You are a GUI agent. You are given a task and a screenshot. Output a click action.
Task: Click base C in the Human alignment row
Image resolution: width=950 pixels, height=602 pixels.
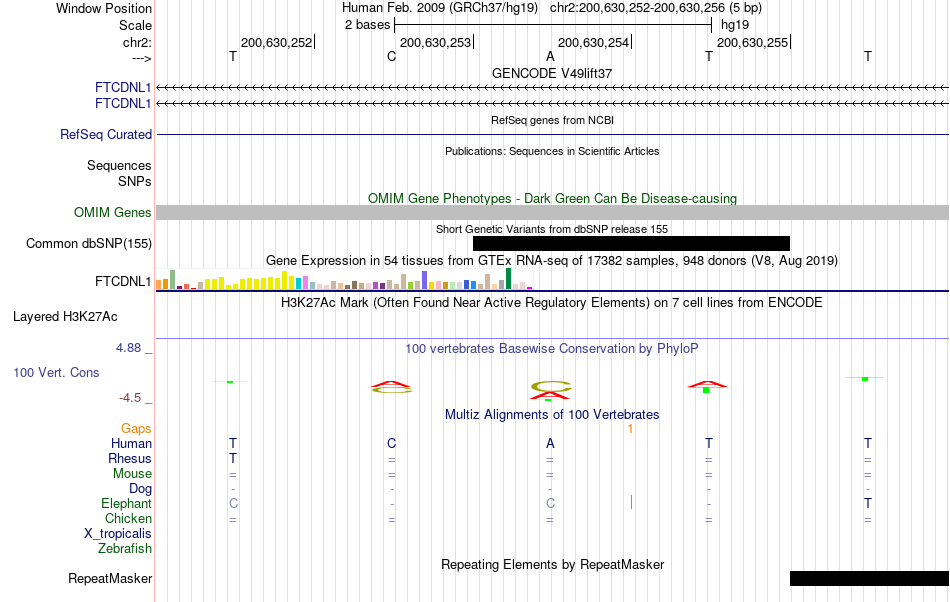pyautogui.click(x=391, y=444)
